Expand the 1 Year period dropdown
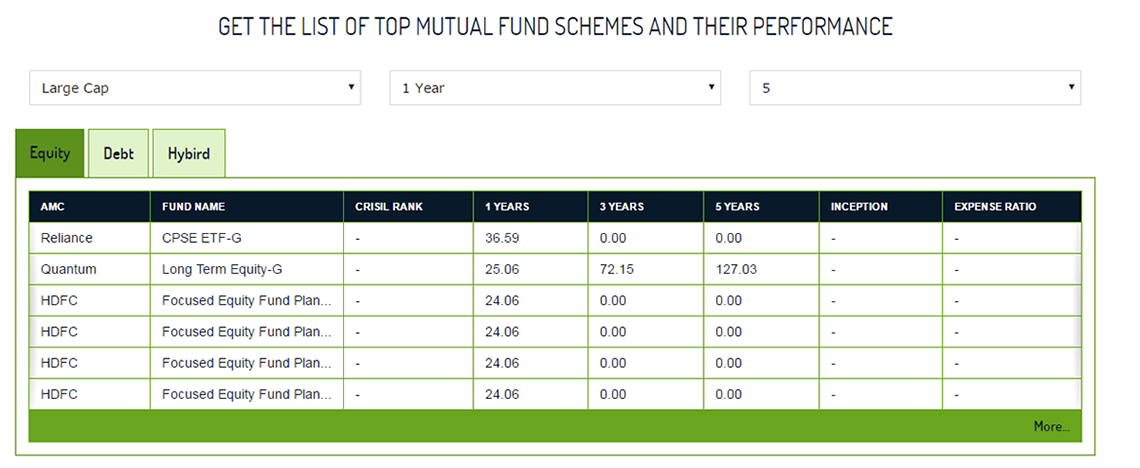Image resolution: width=1140 pixels, height=468 pixels. 554,88
